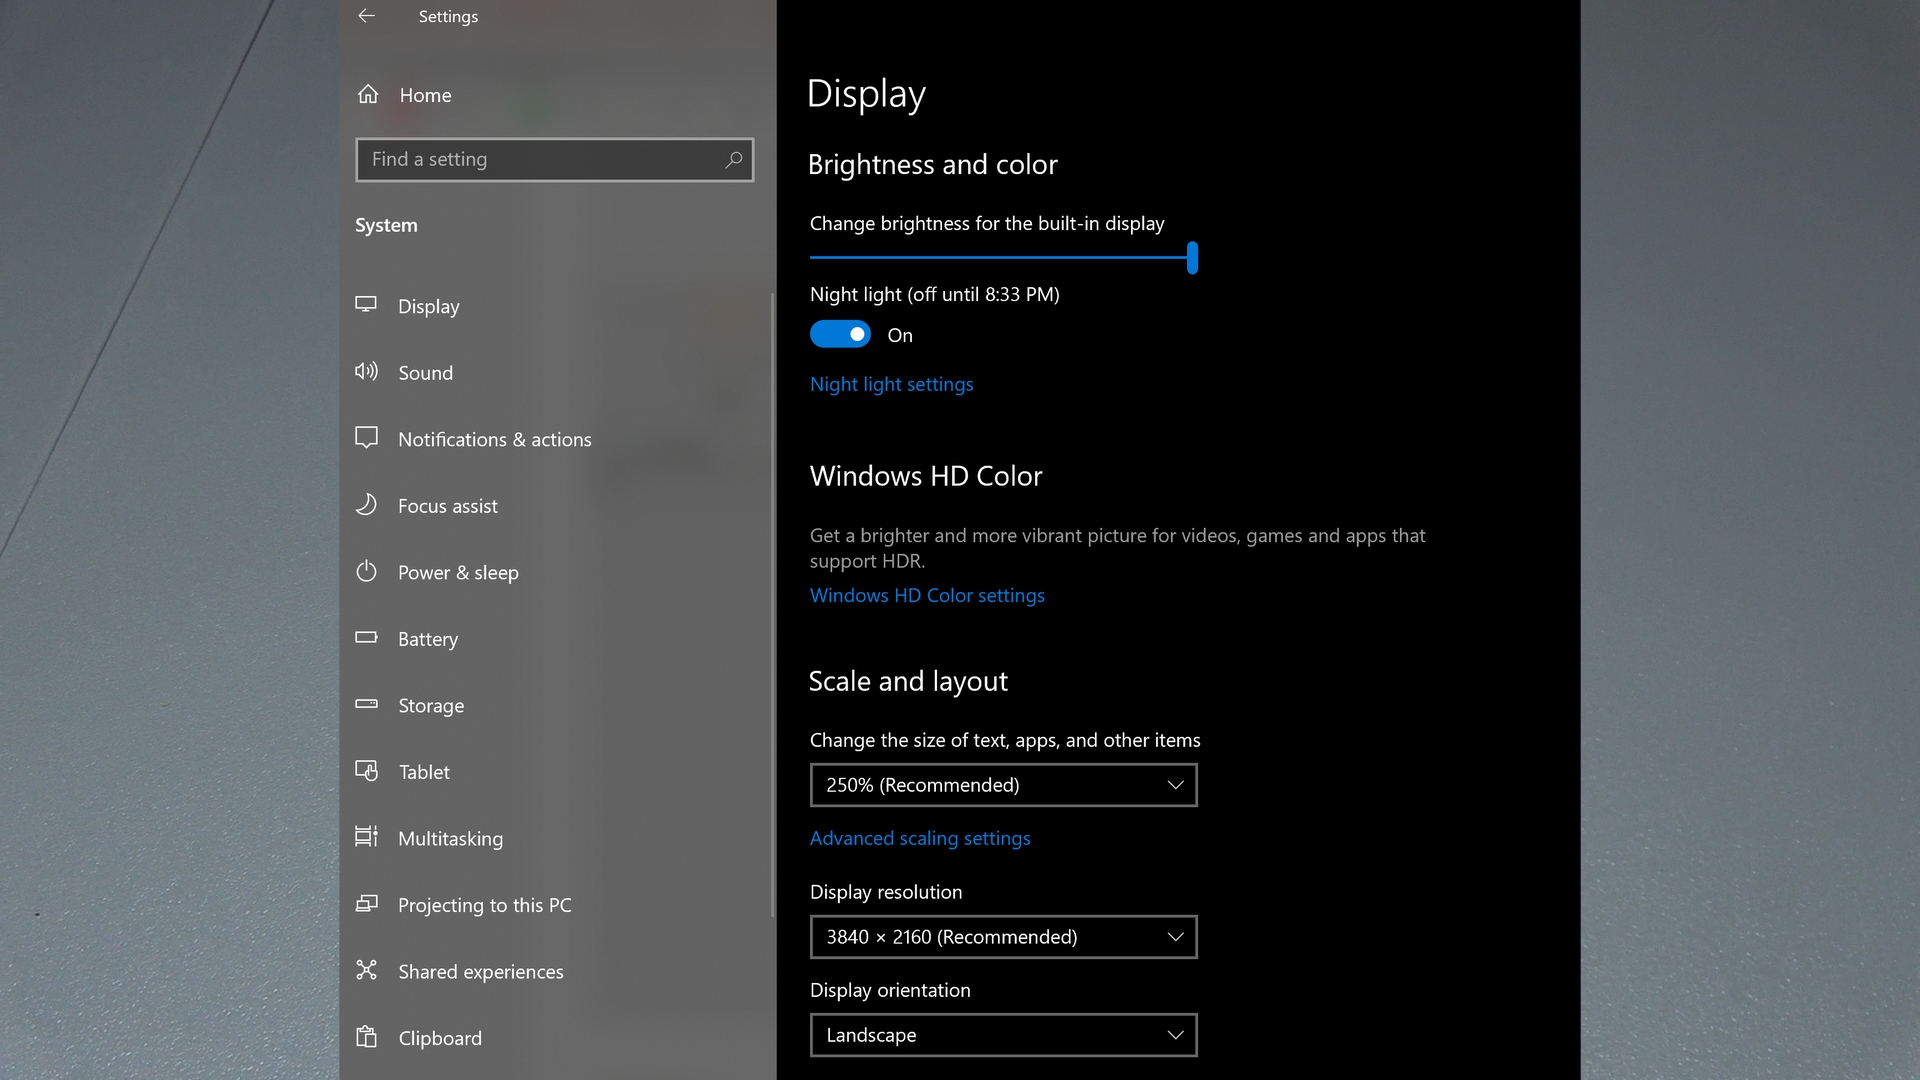Viewport: 1920px width, 1080px height.
Task: Click the Sound settings icon
Action: (x=365, y=371)
